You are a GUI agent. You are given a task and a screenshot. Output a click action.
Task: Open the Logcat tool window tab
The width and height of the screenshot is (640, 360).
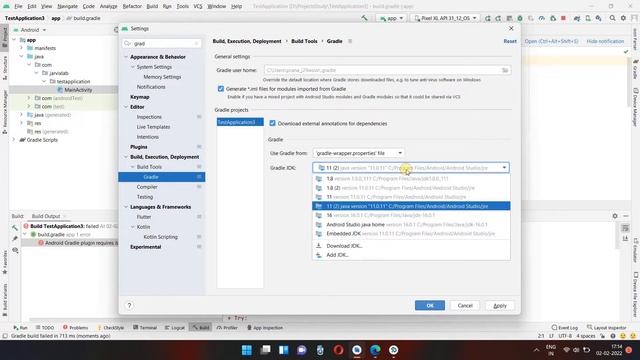pos(175,327)
